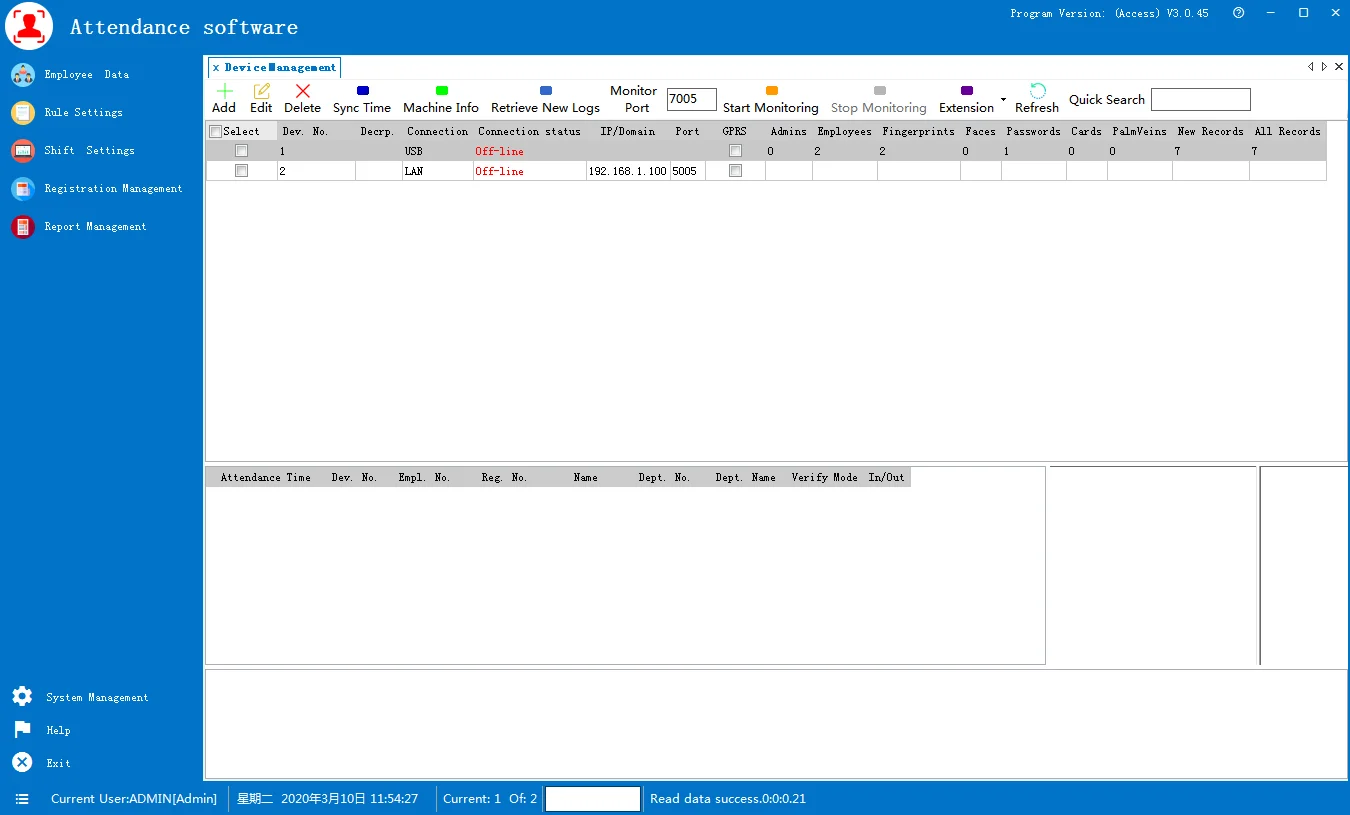Click the Edit device icon
The width and height of the screenshot is (1350, 815).
(261, 91)
